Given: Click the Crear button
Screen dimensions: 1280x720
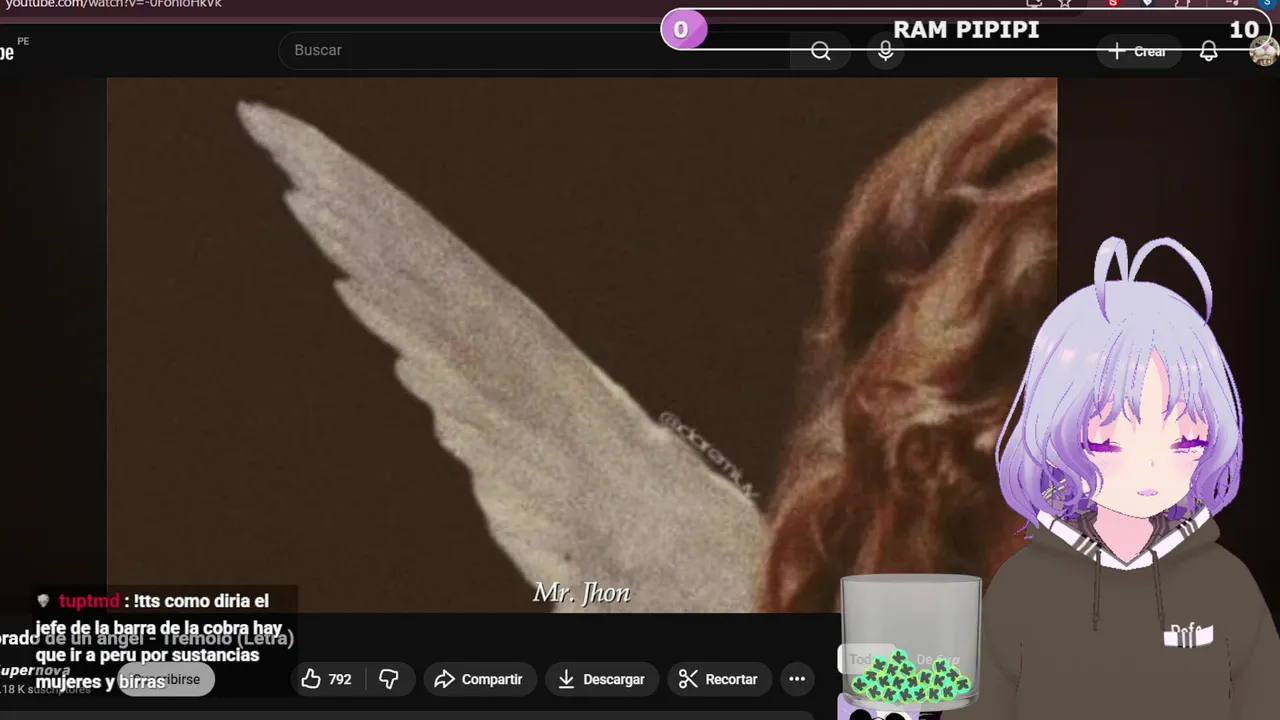Looking at the screenshot, I should [x=1138, y=51].
